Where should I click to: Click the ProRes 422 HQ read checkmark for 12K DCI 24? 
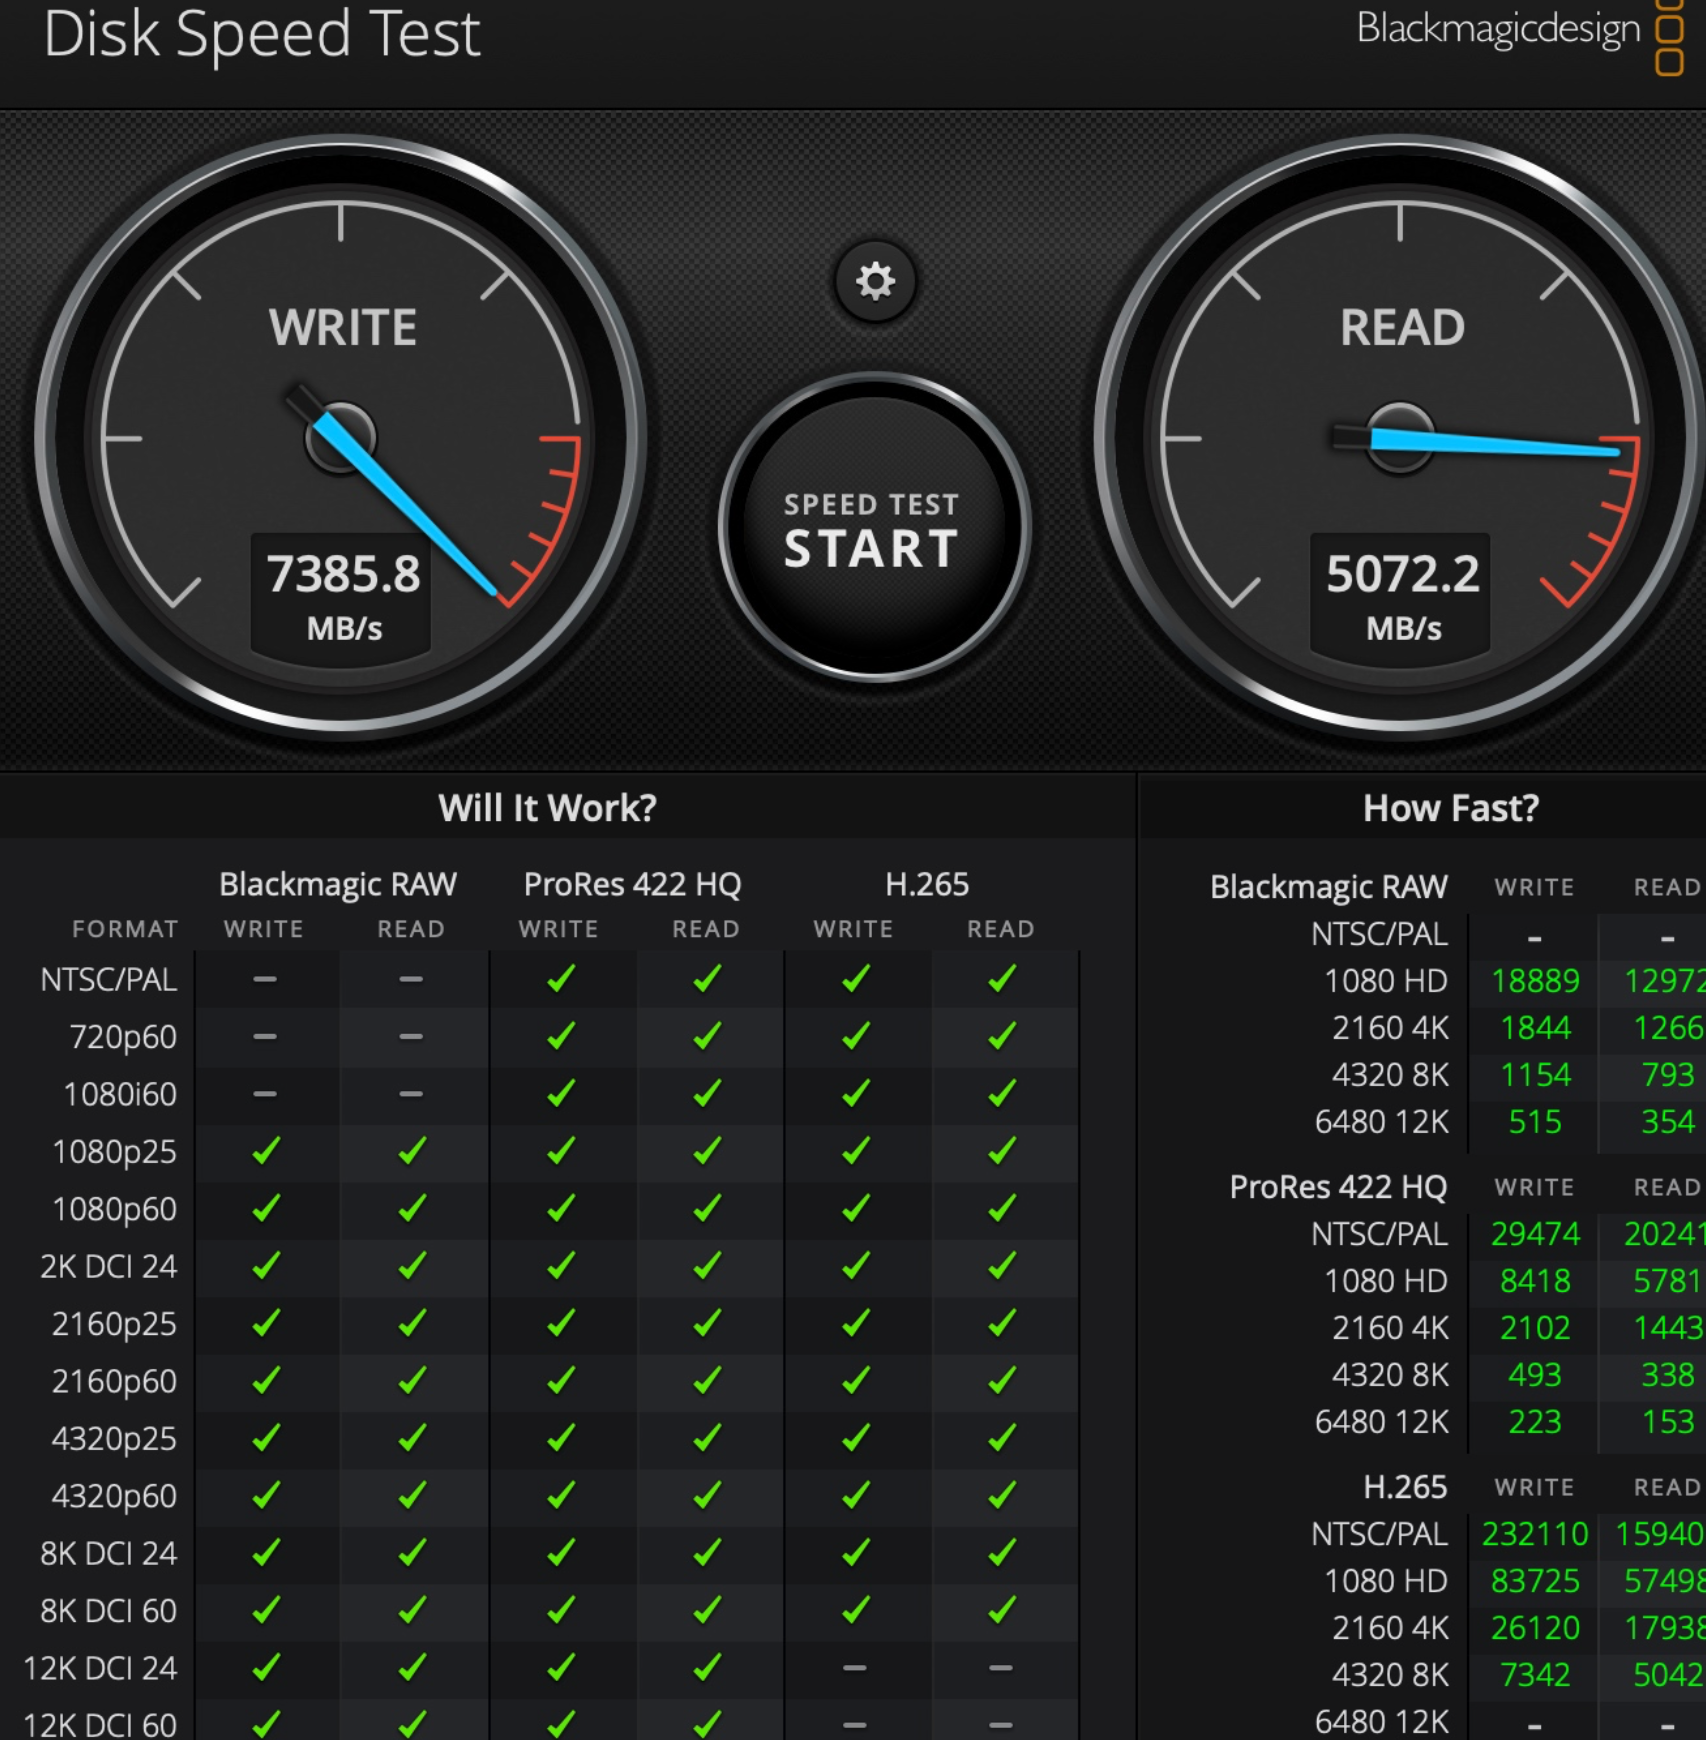click(x=707, y=1668)
